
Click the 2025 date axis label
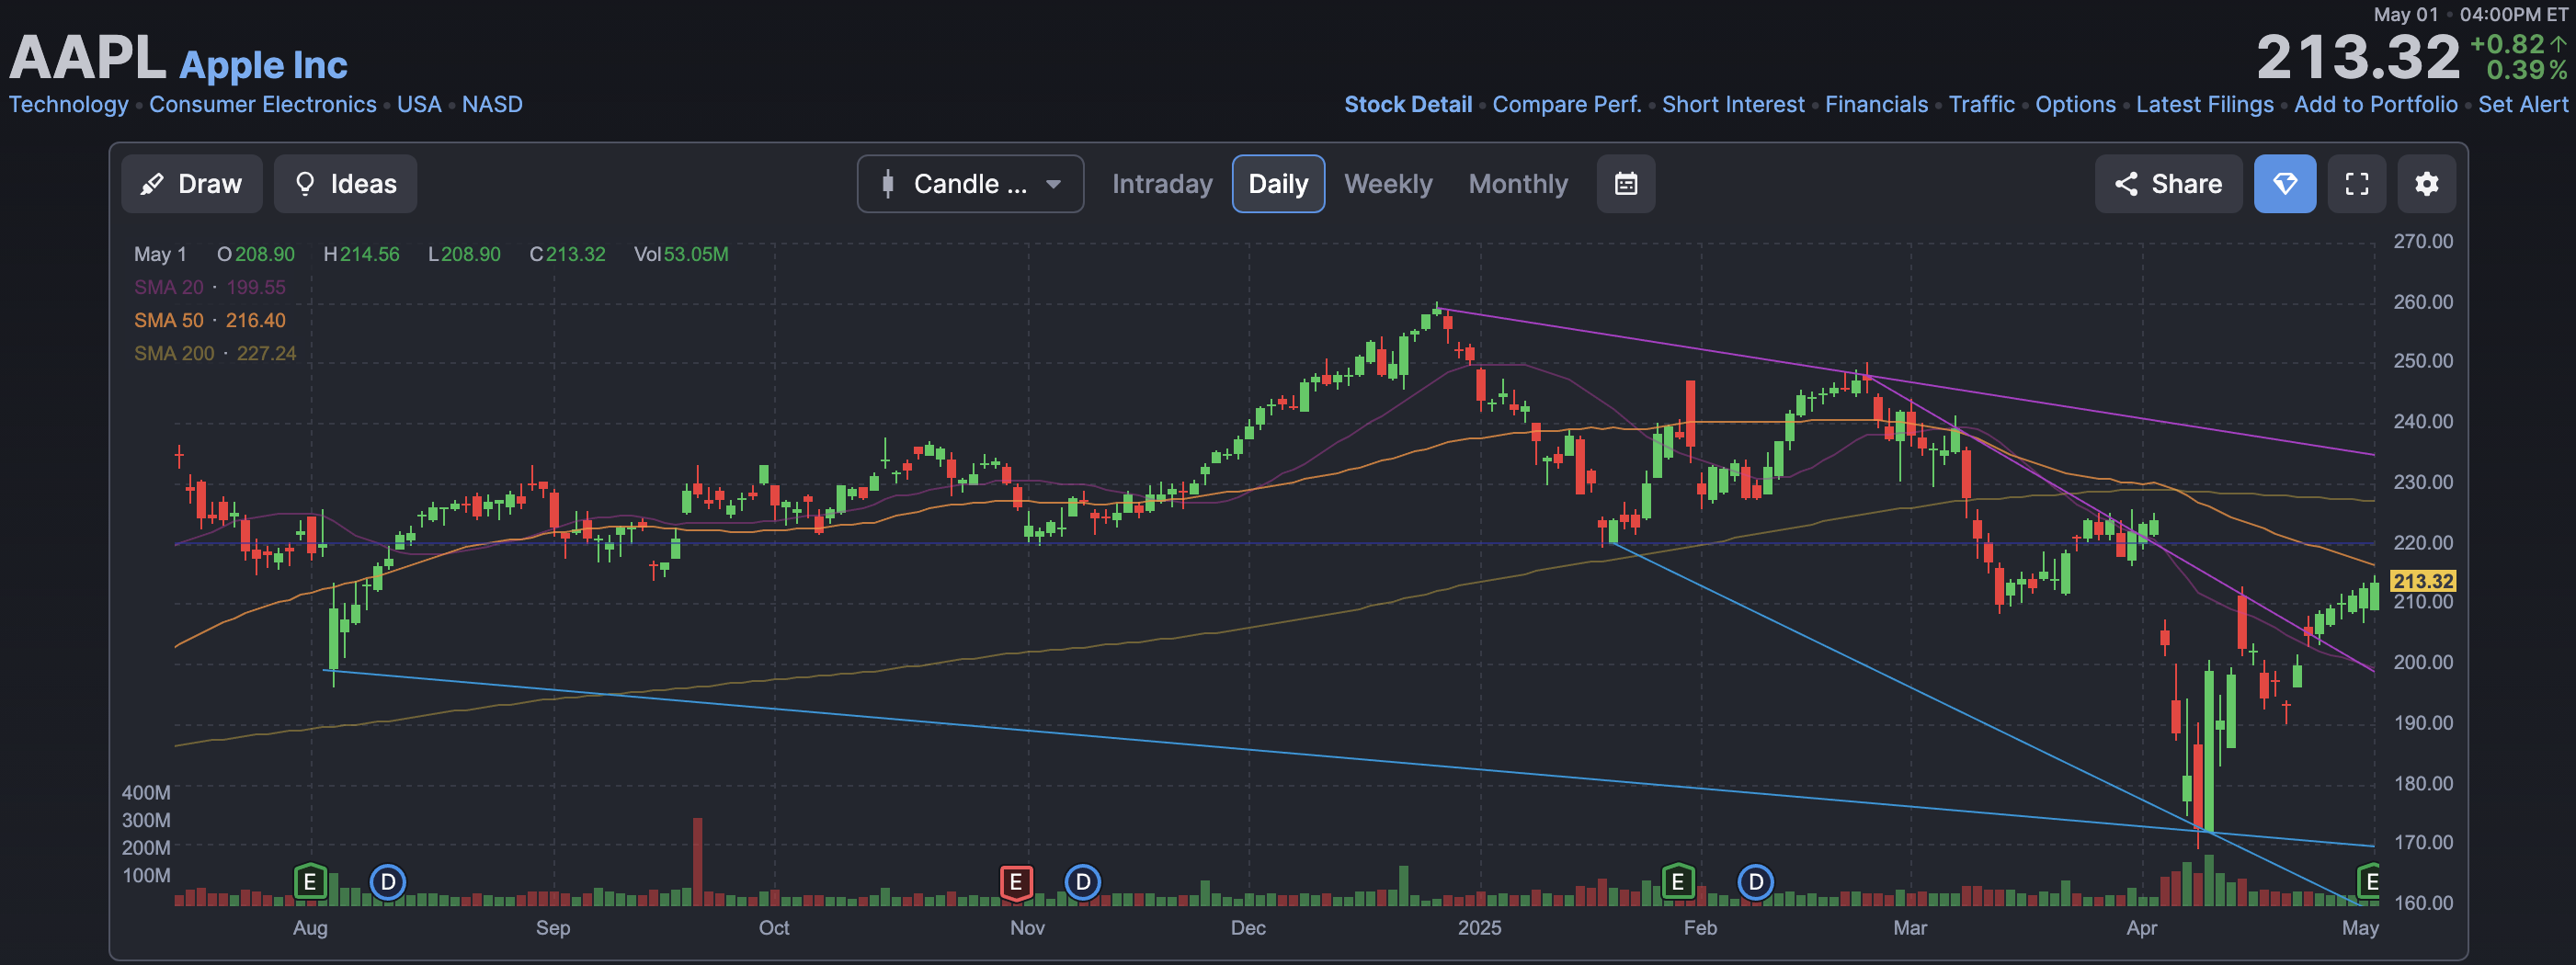click(x=1479, y=928)
